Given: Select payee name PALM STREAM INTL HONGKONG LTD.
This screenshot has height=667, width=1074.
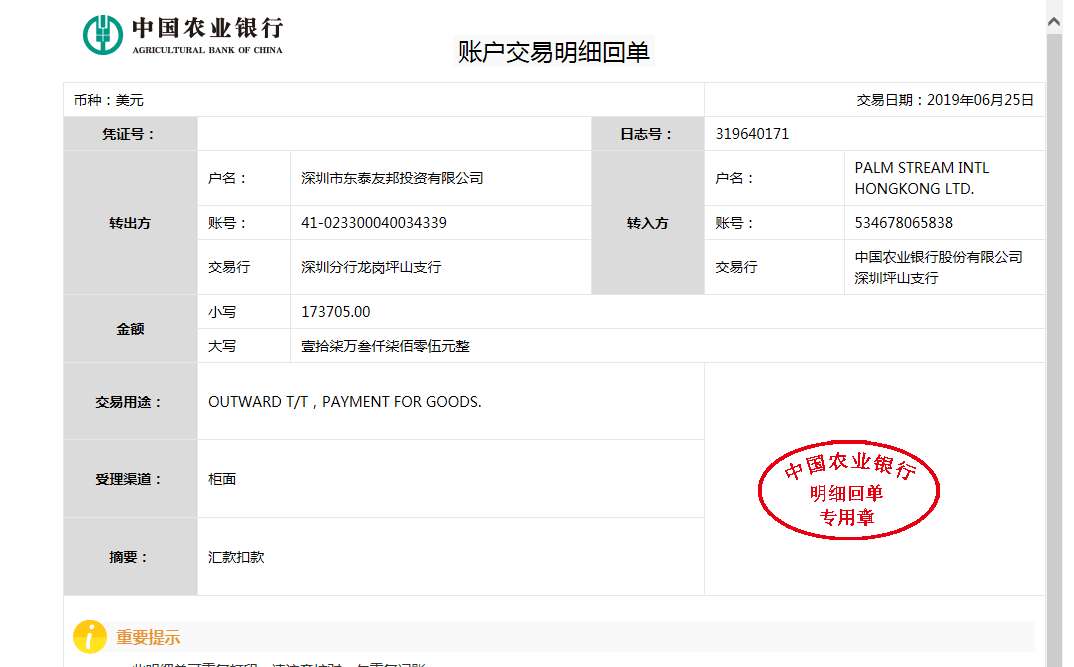Looking at the screenshot, I should (921, 178).
